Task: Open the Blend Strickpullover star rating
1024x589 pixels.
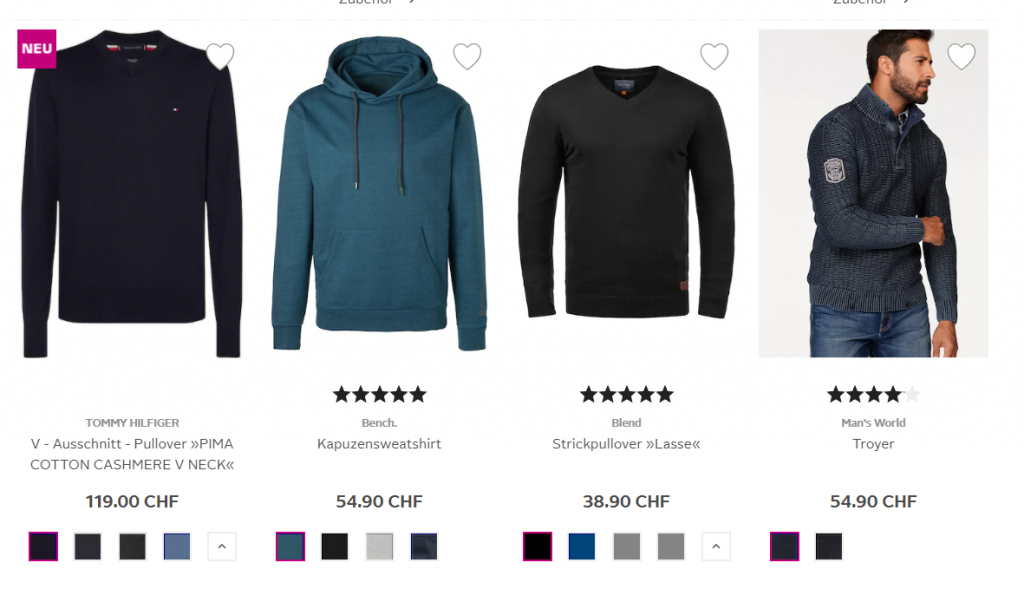Action: (626, 394)
